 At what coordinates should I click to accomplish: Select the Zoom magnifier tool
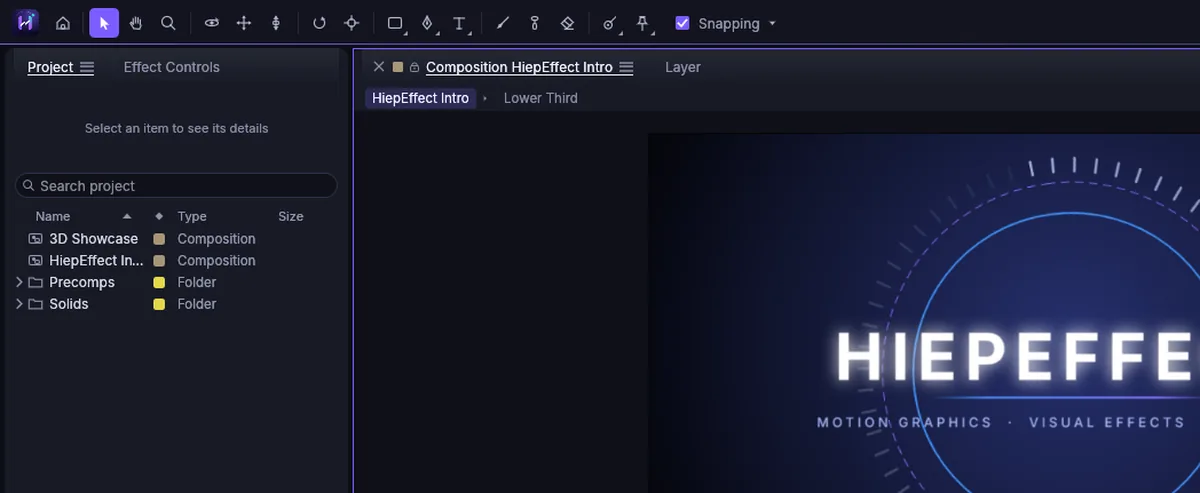[x=168, y=23]
